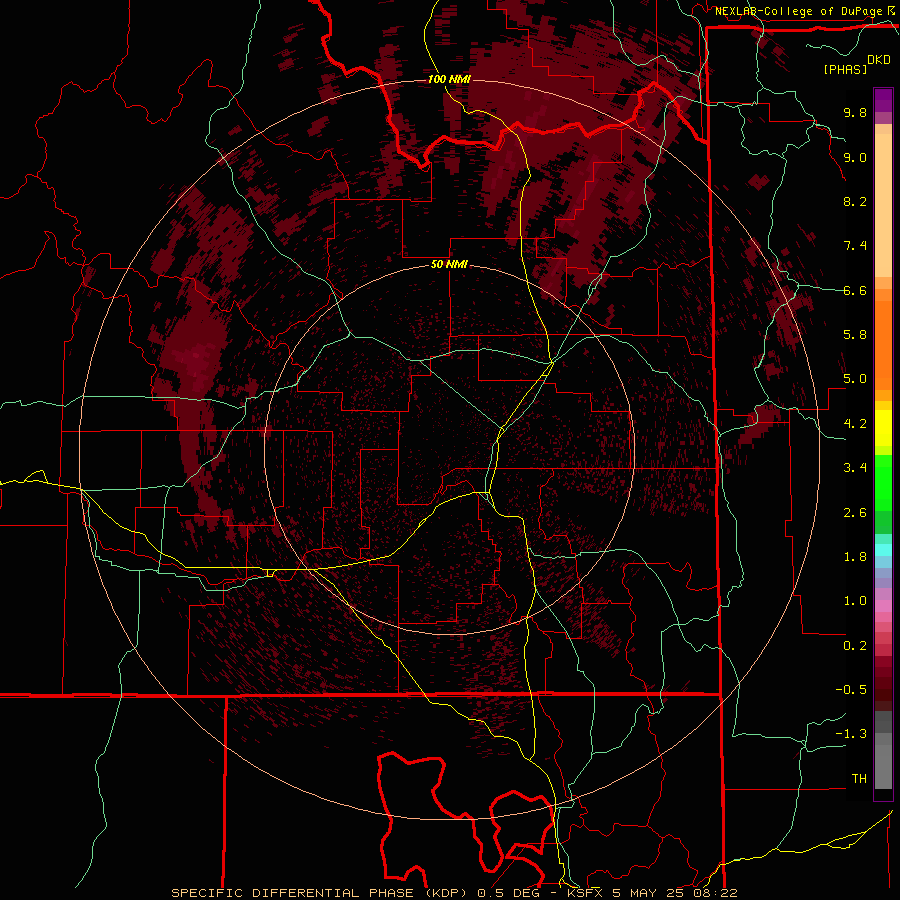The width and height of the screenshot is (900, 900).
Task: Click the 3.4 scale value
Action: pyautogui.click(x=855, y=468)
